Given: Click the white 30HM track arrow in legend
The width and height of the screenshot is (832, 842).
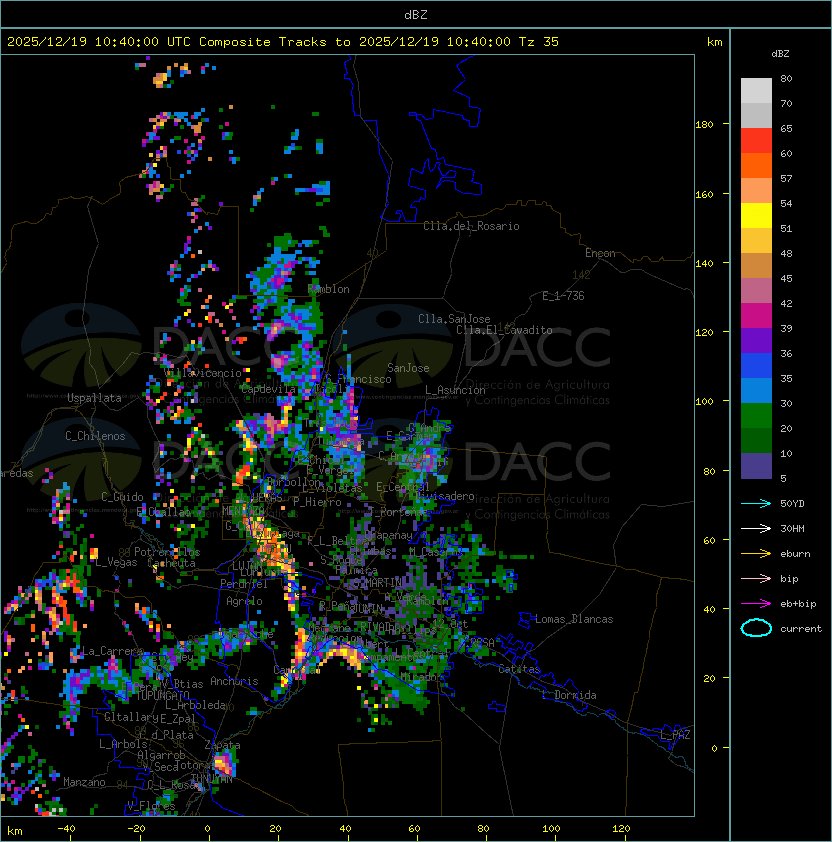Looking at the screenshot, I should [x=756, y=528].
